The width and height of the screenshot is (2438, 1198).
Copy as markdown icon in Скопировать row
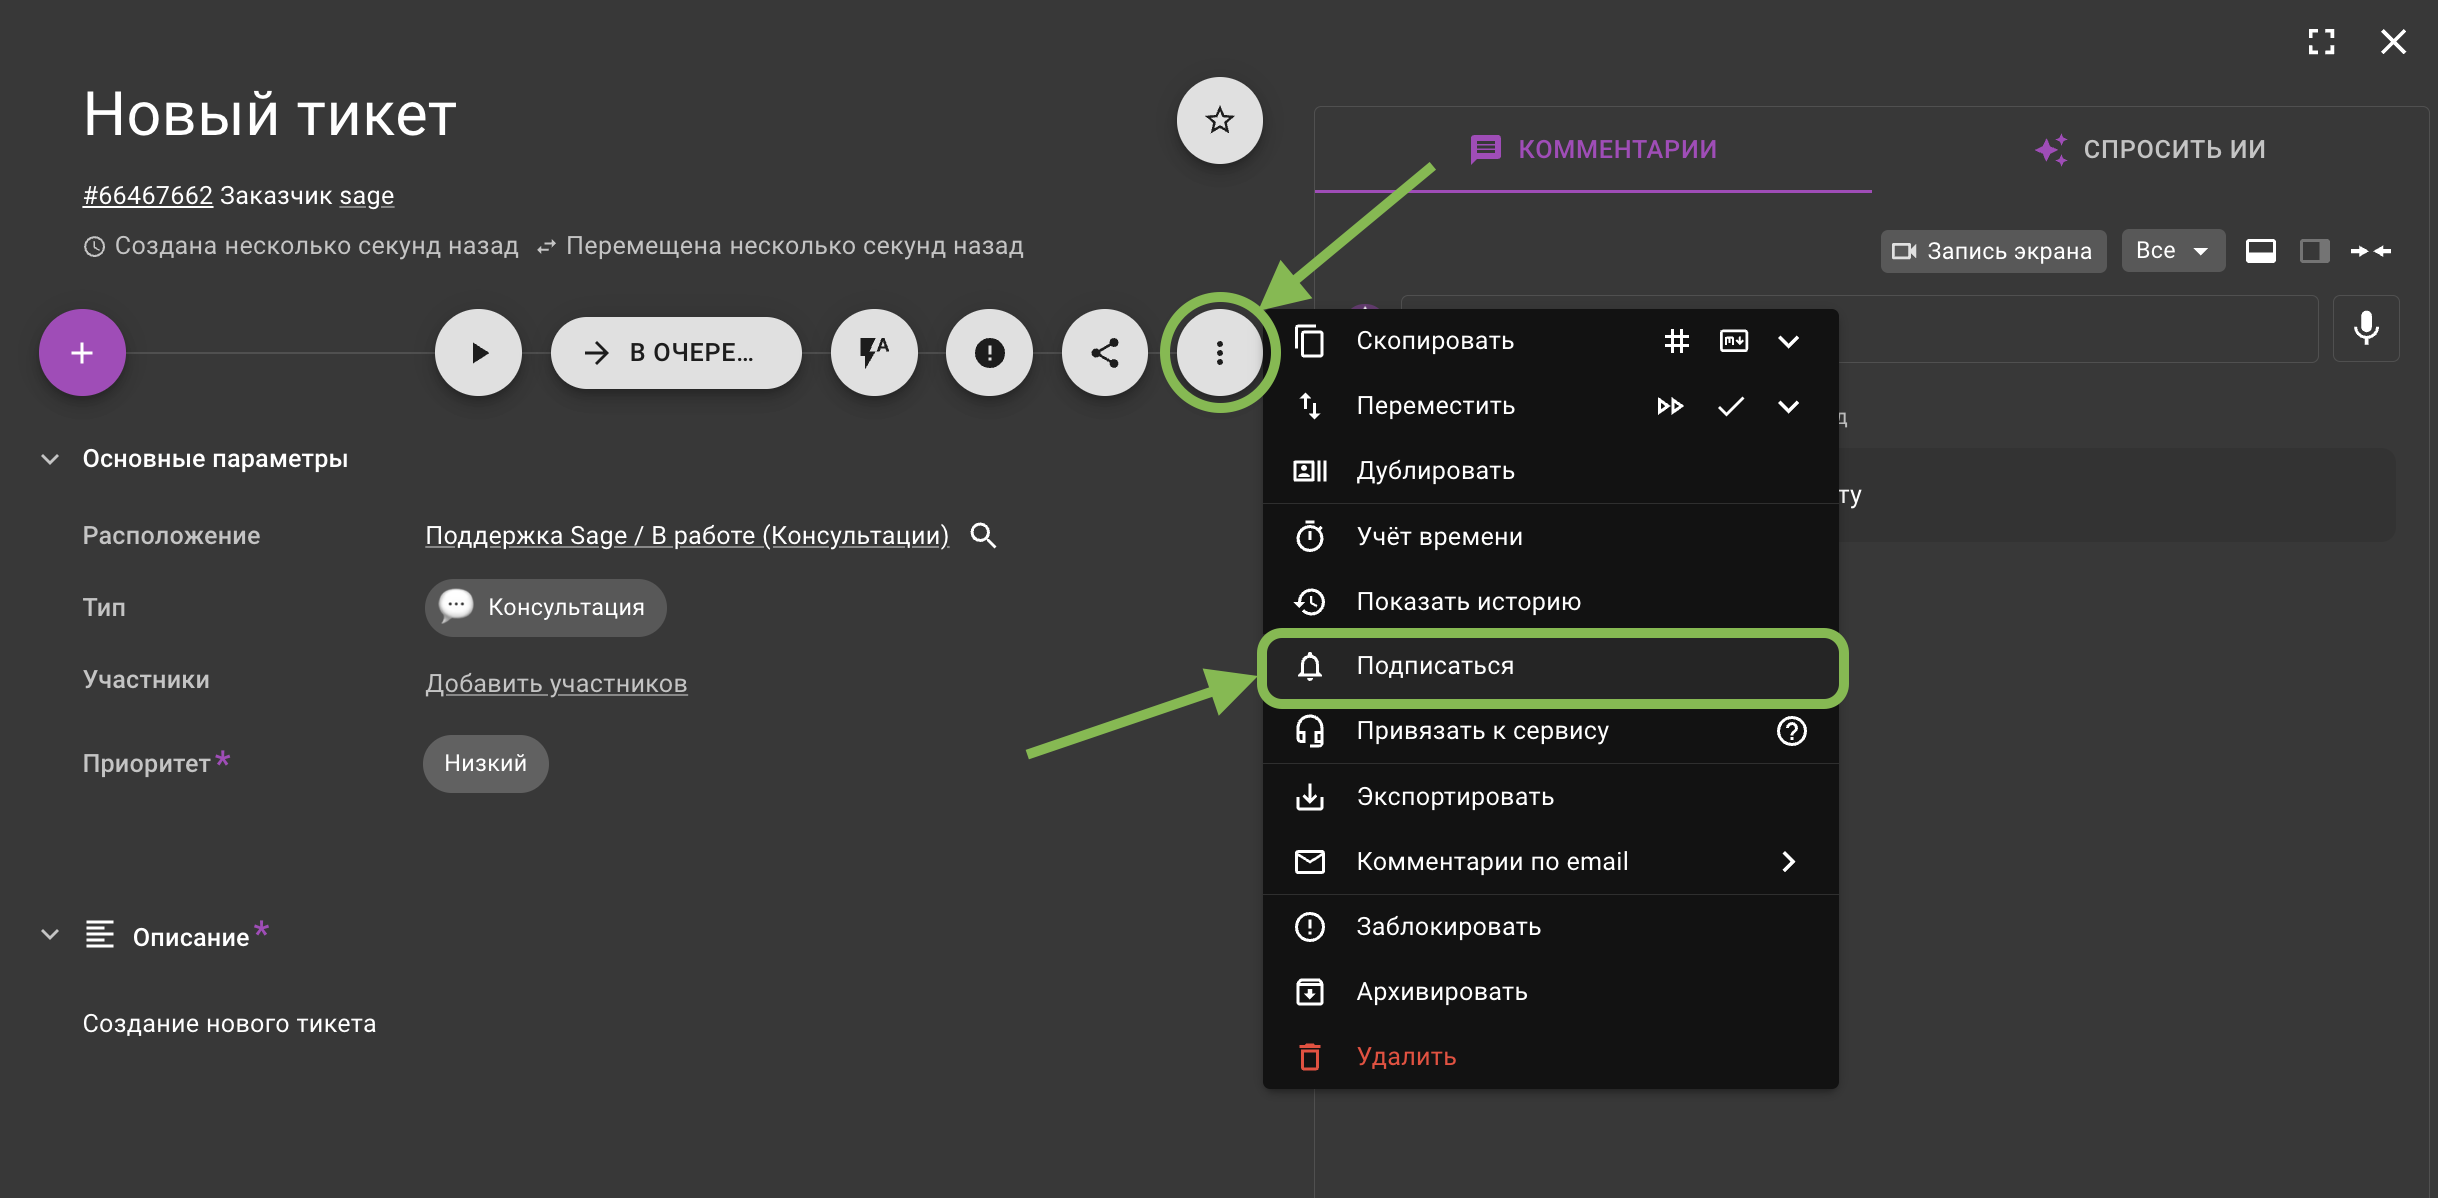click(1734, 341)
